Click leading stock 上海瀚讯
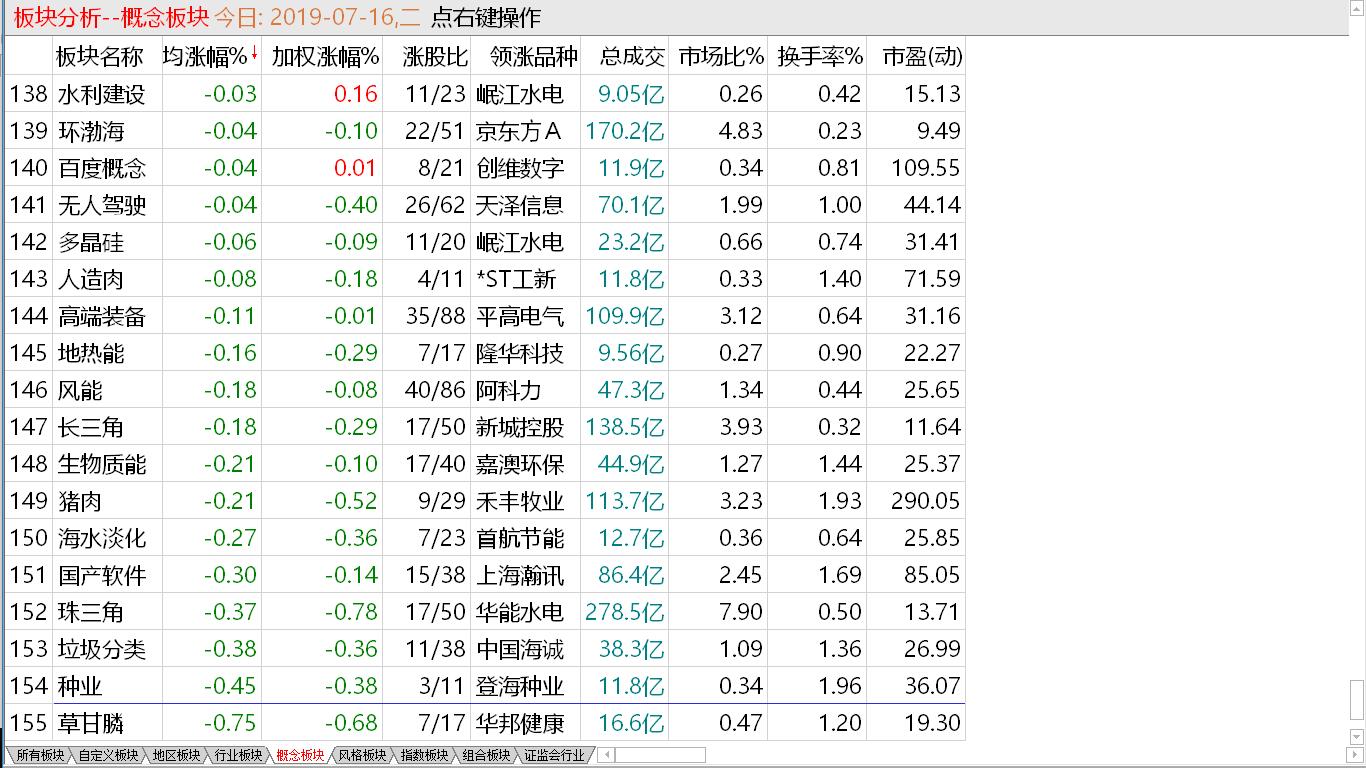Viewport: 1366px width, 768px height. tap(520, 575)
